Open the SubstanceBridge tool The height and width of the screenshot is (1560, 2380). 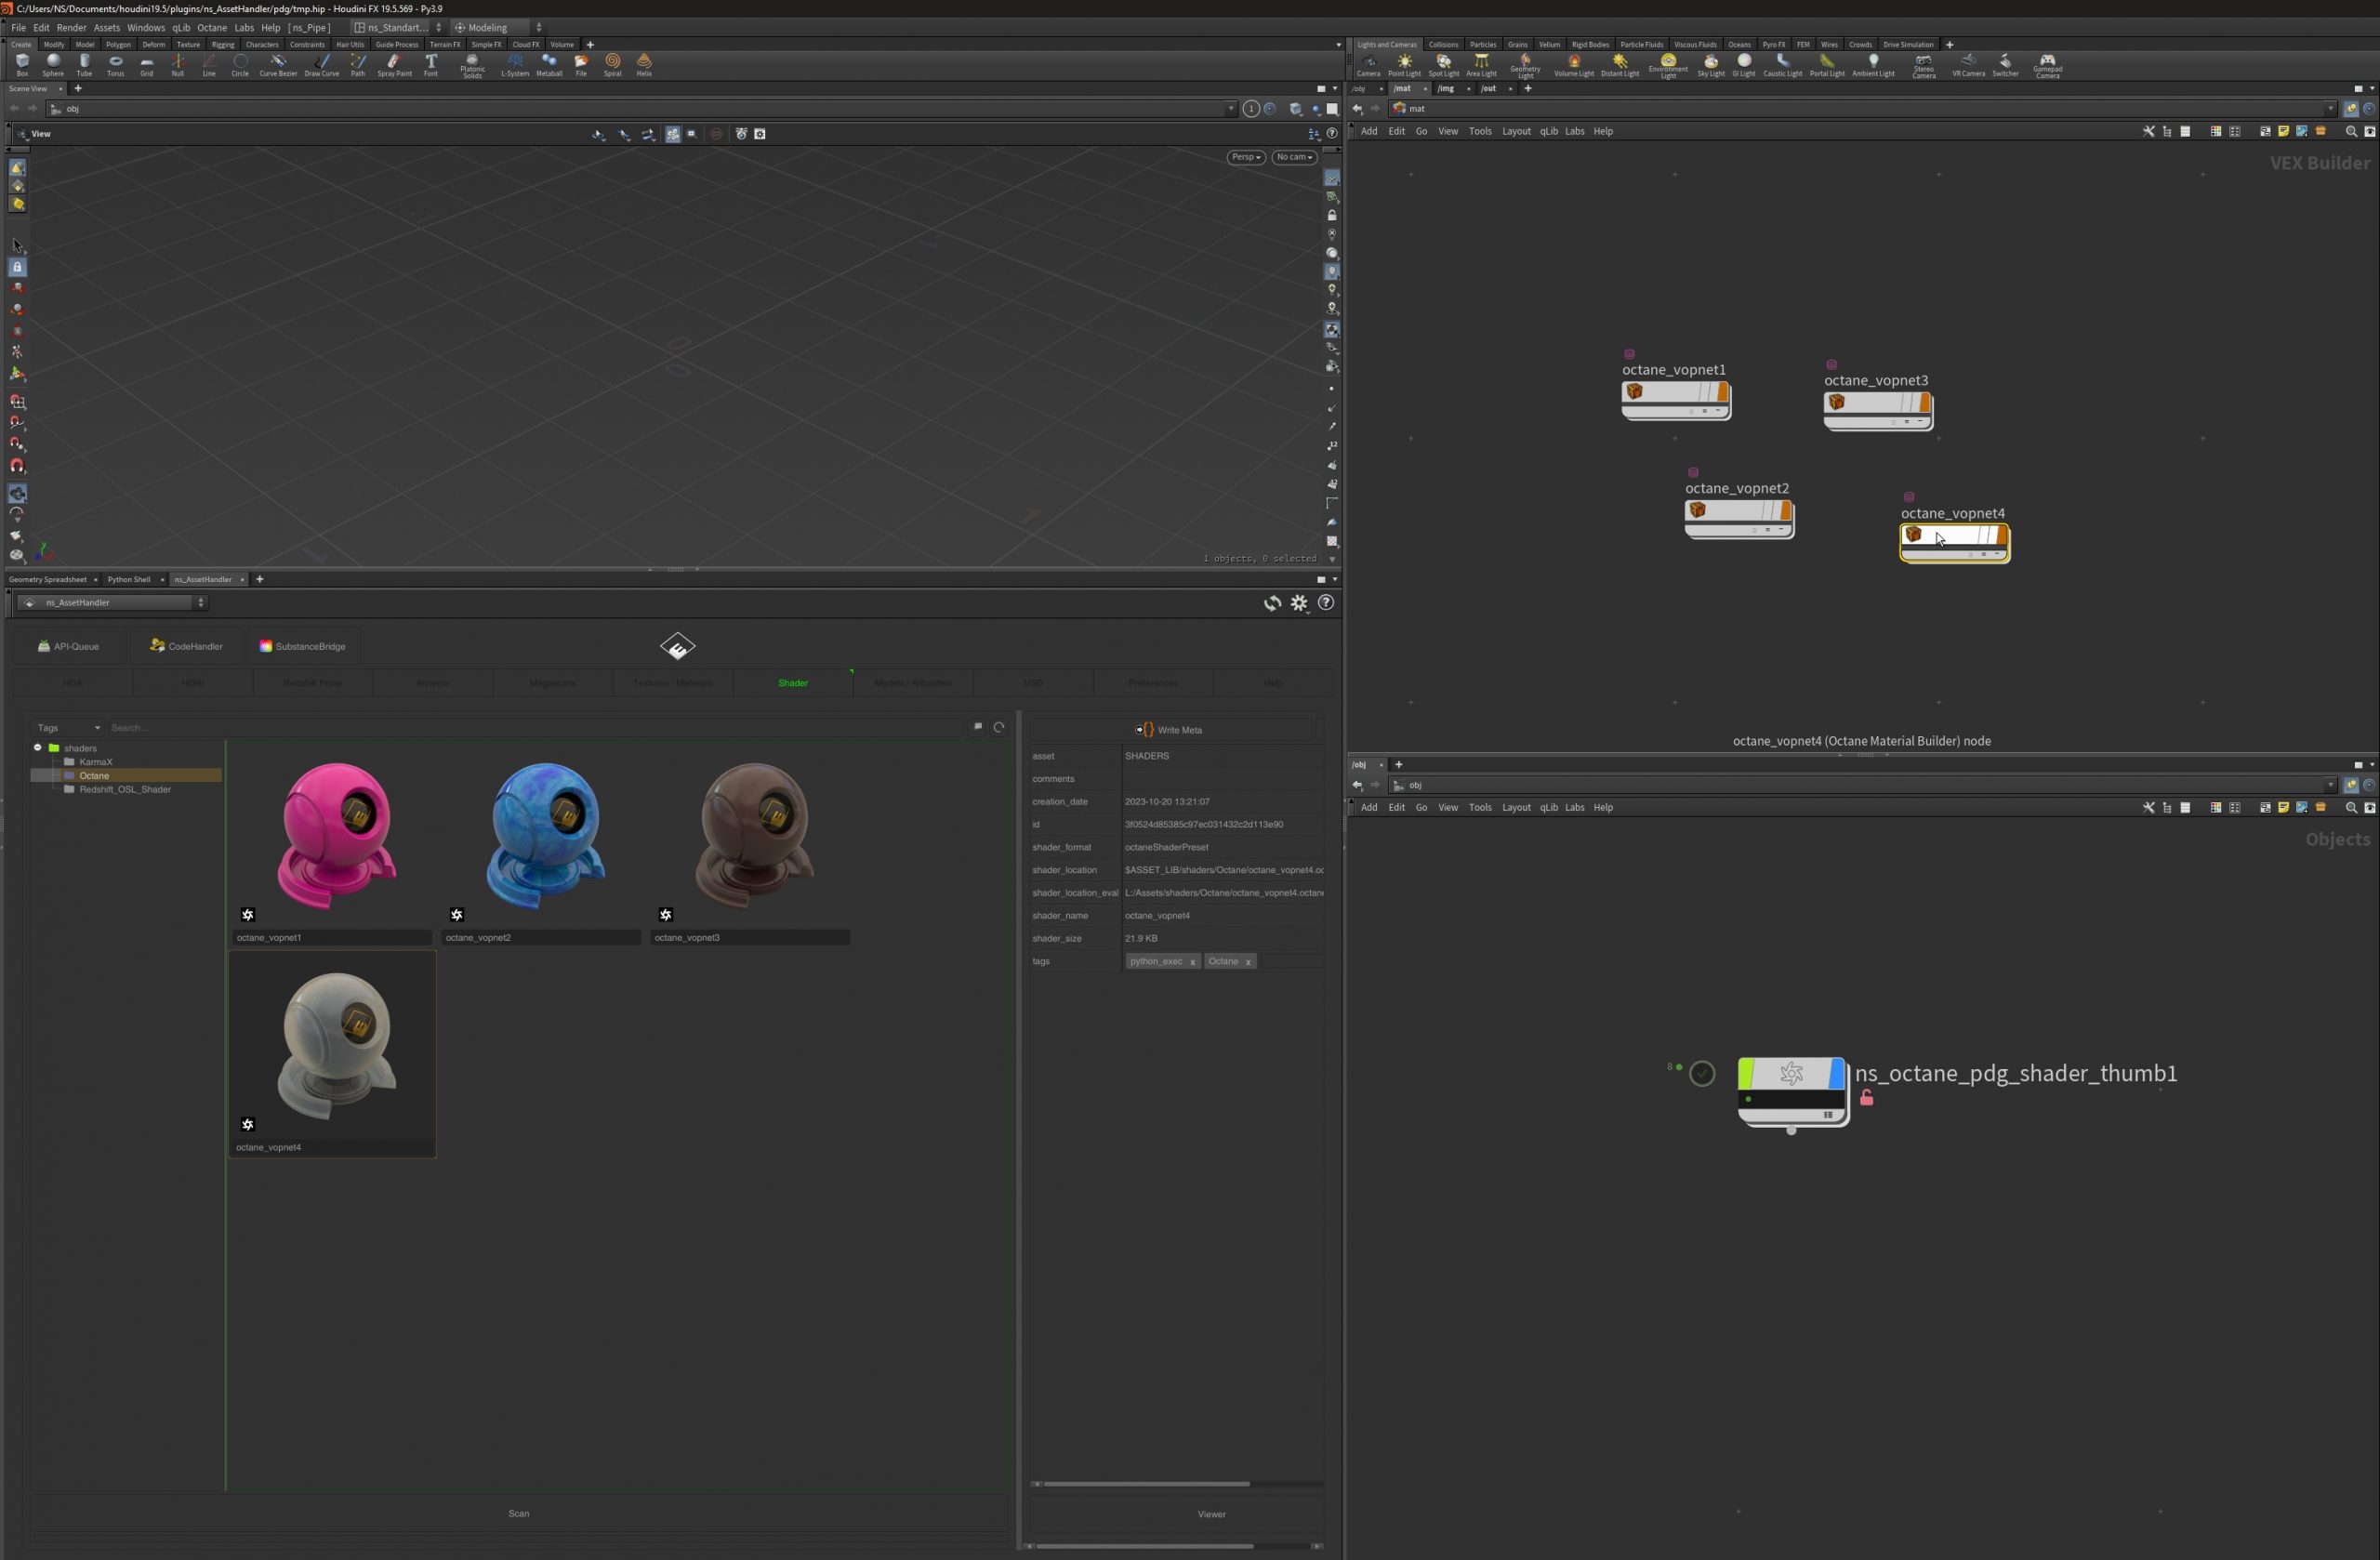pyautogui.click(x=302, y=646)
